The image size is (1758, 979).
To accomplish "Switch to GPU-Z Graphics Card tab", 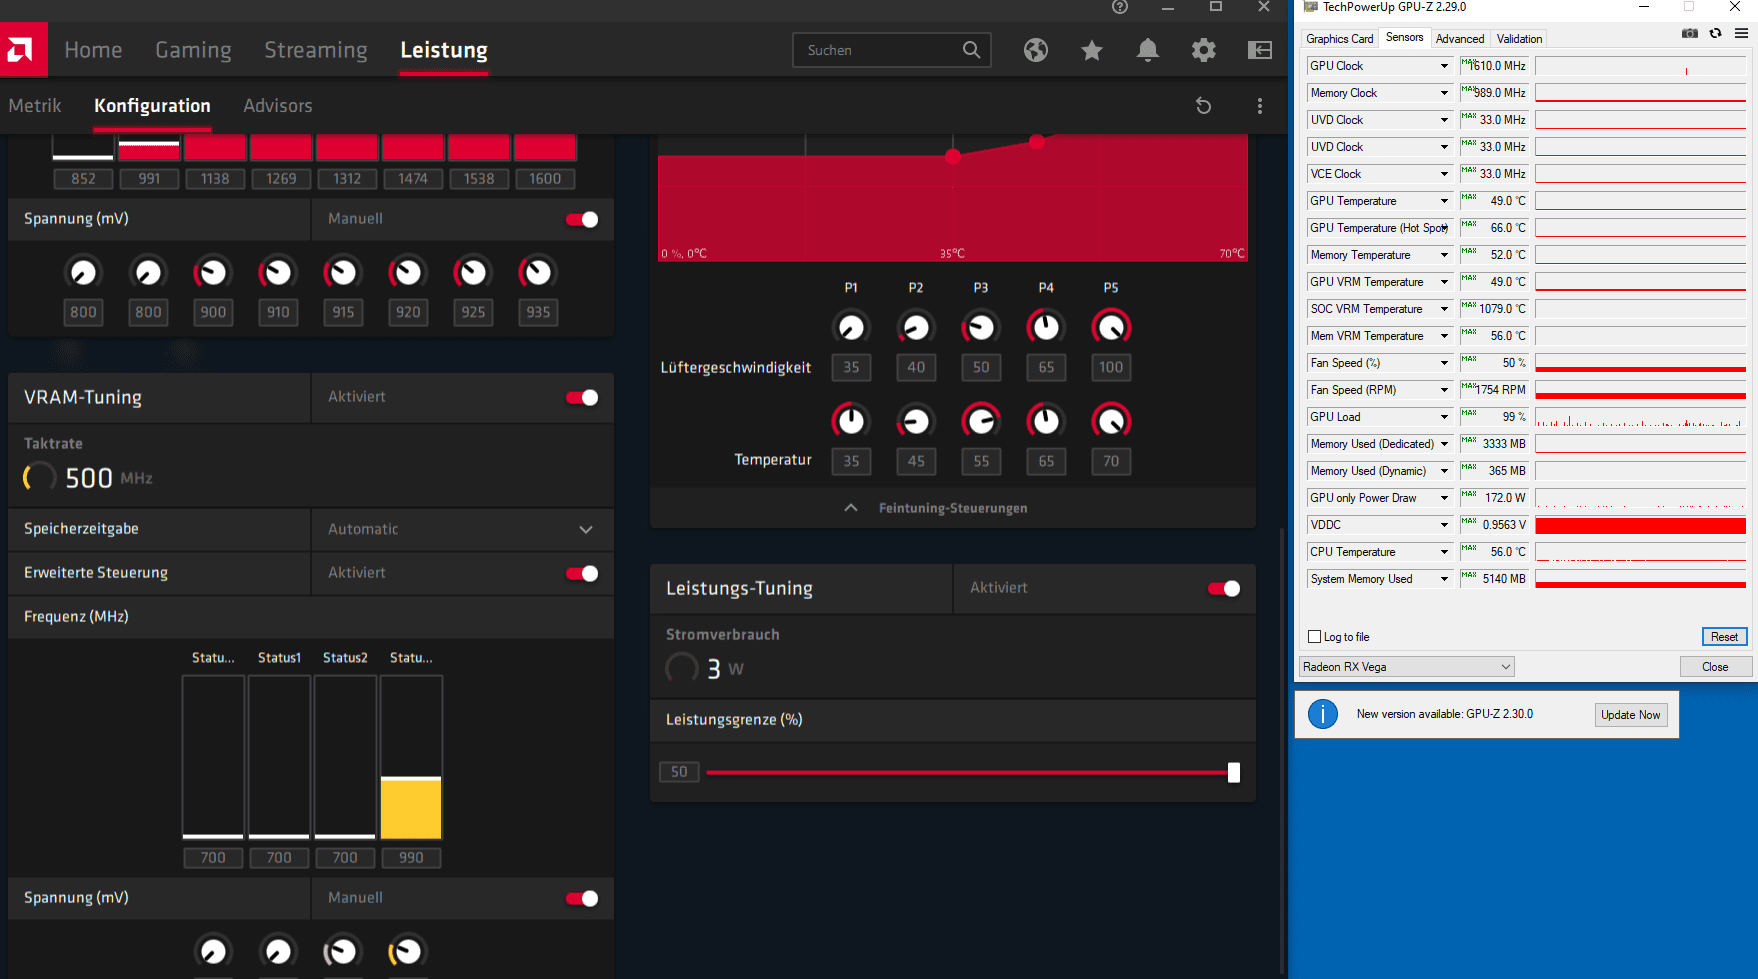I will click(x=1340, y=39).
